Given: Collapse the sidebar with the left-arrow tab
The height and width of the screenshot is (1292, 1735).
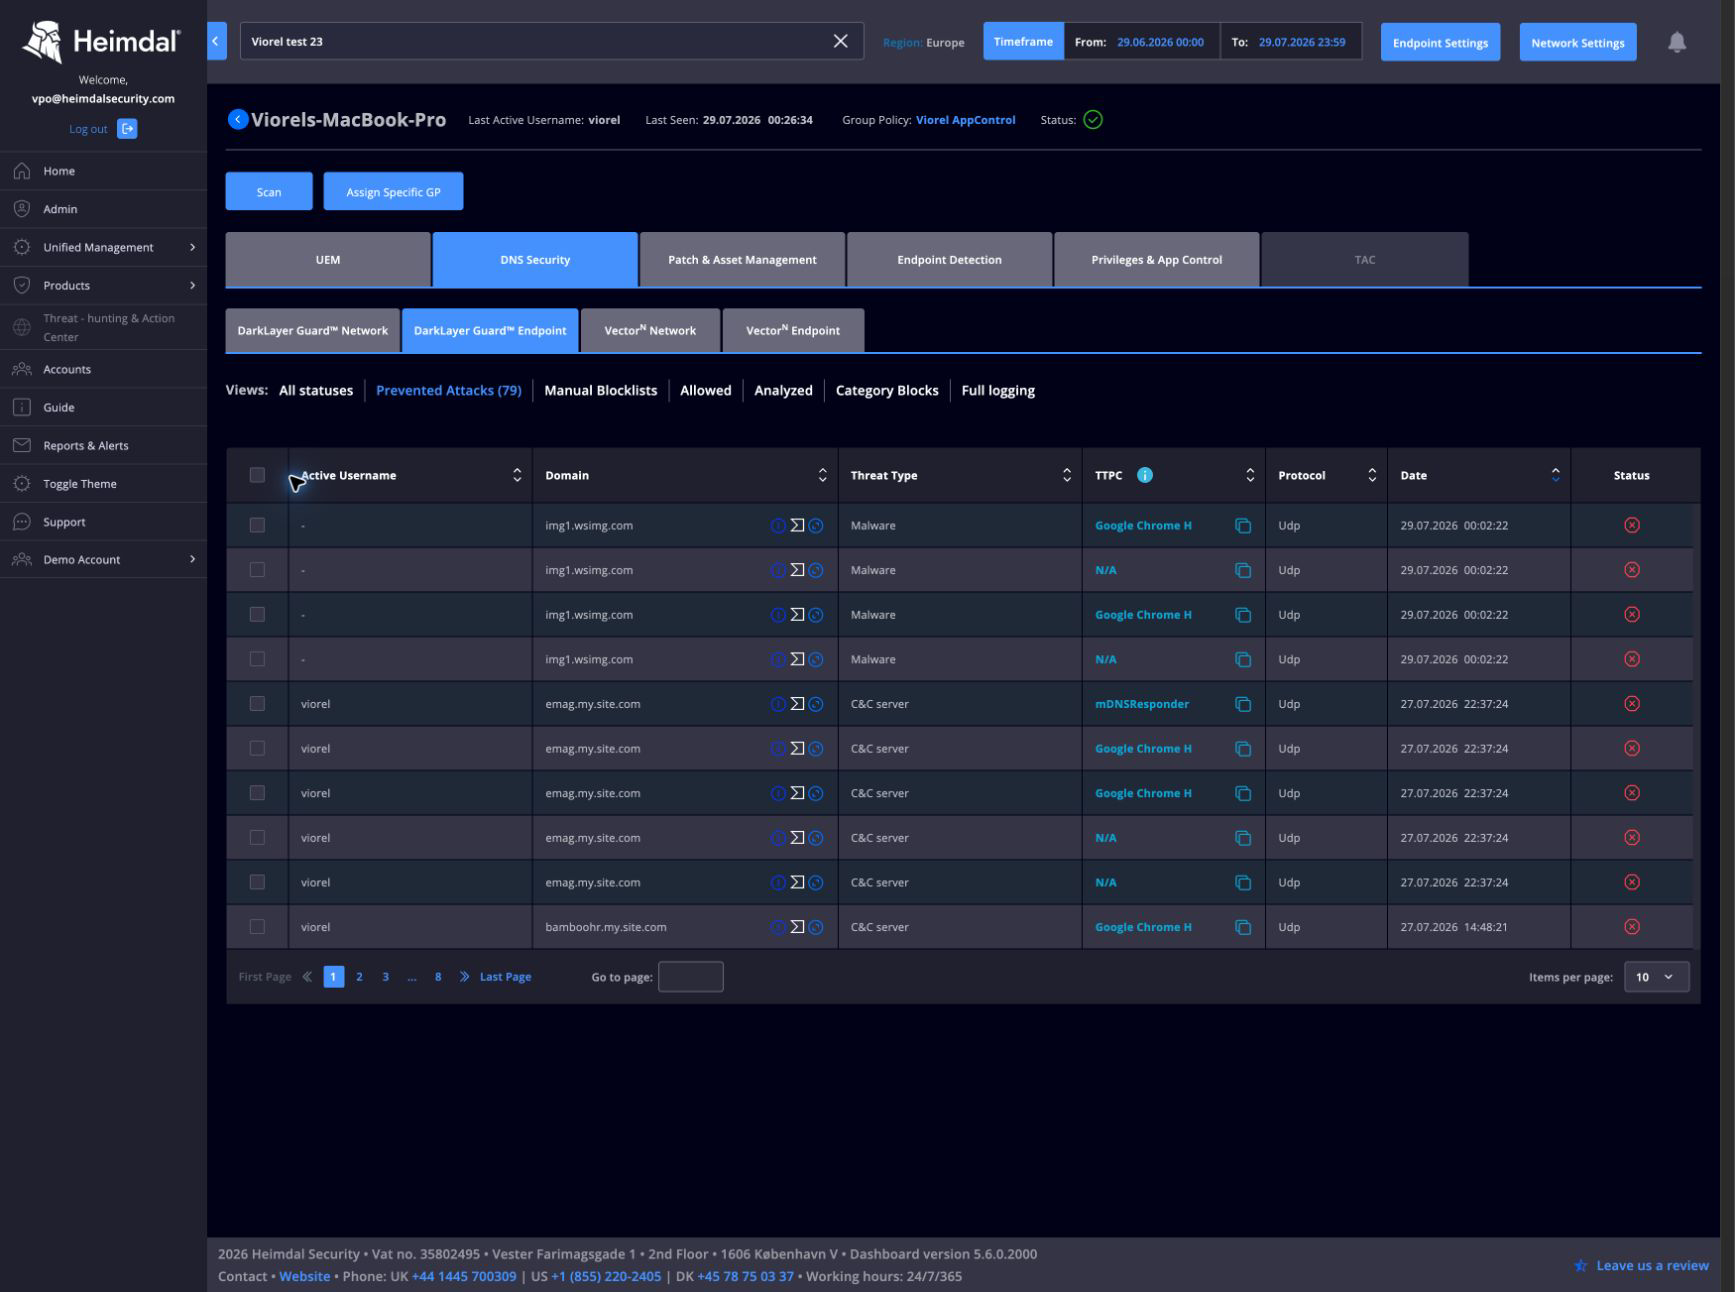Looking at the screenshot, I should 216,41.
